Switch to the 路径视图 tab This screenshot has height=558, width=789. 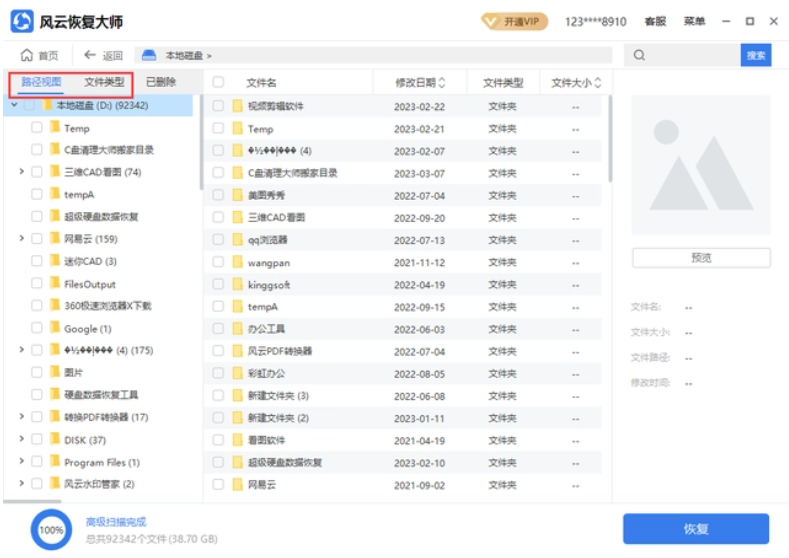[x=41, y=82]
